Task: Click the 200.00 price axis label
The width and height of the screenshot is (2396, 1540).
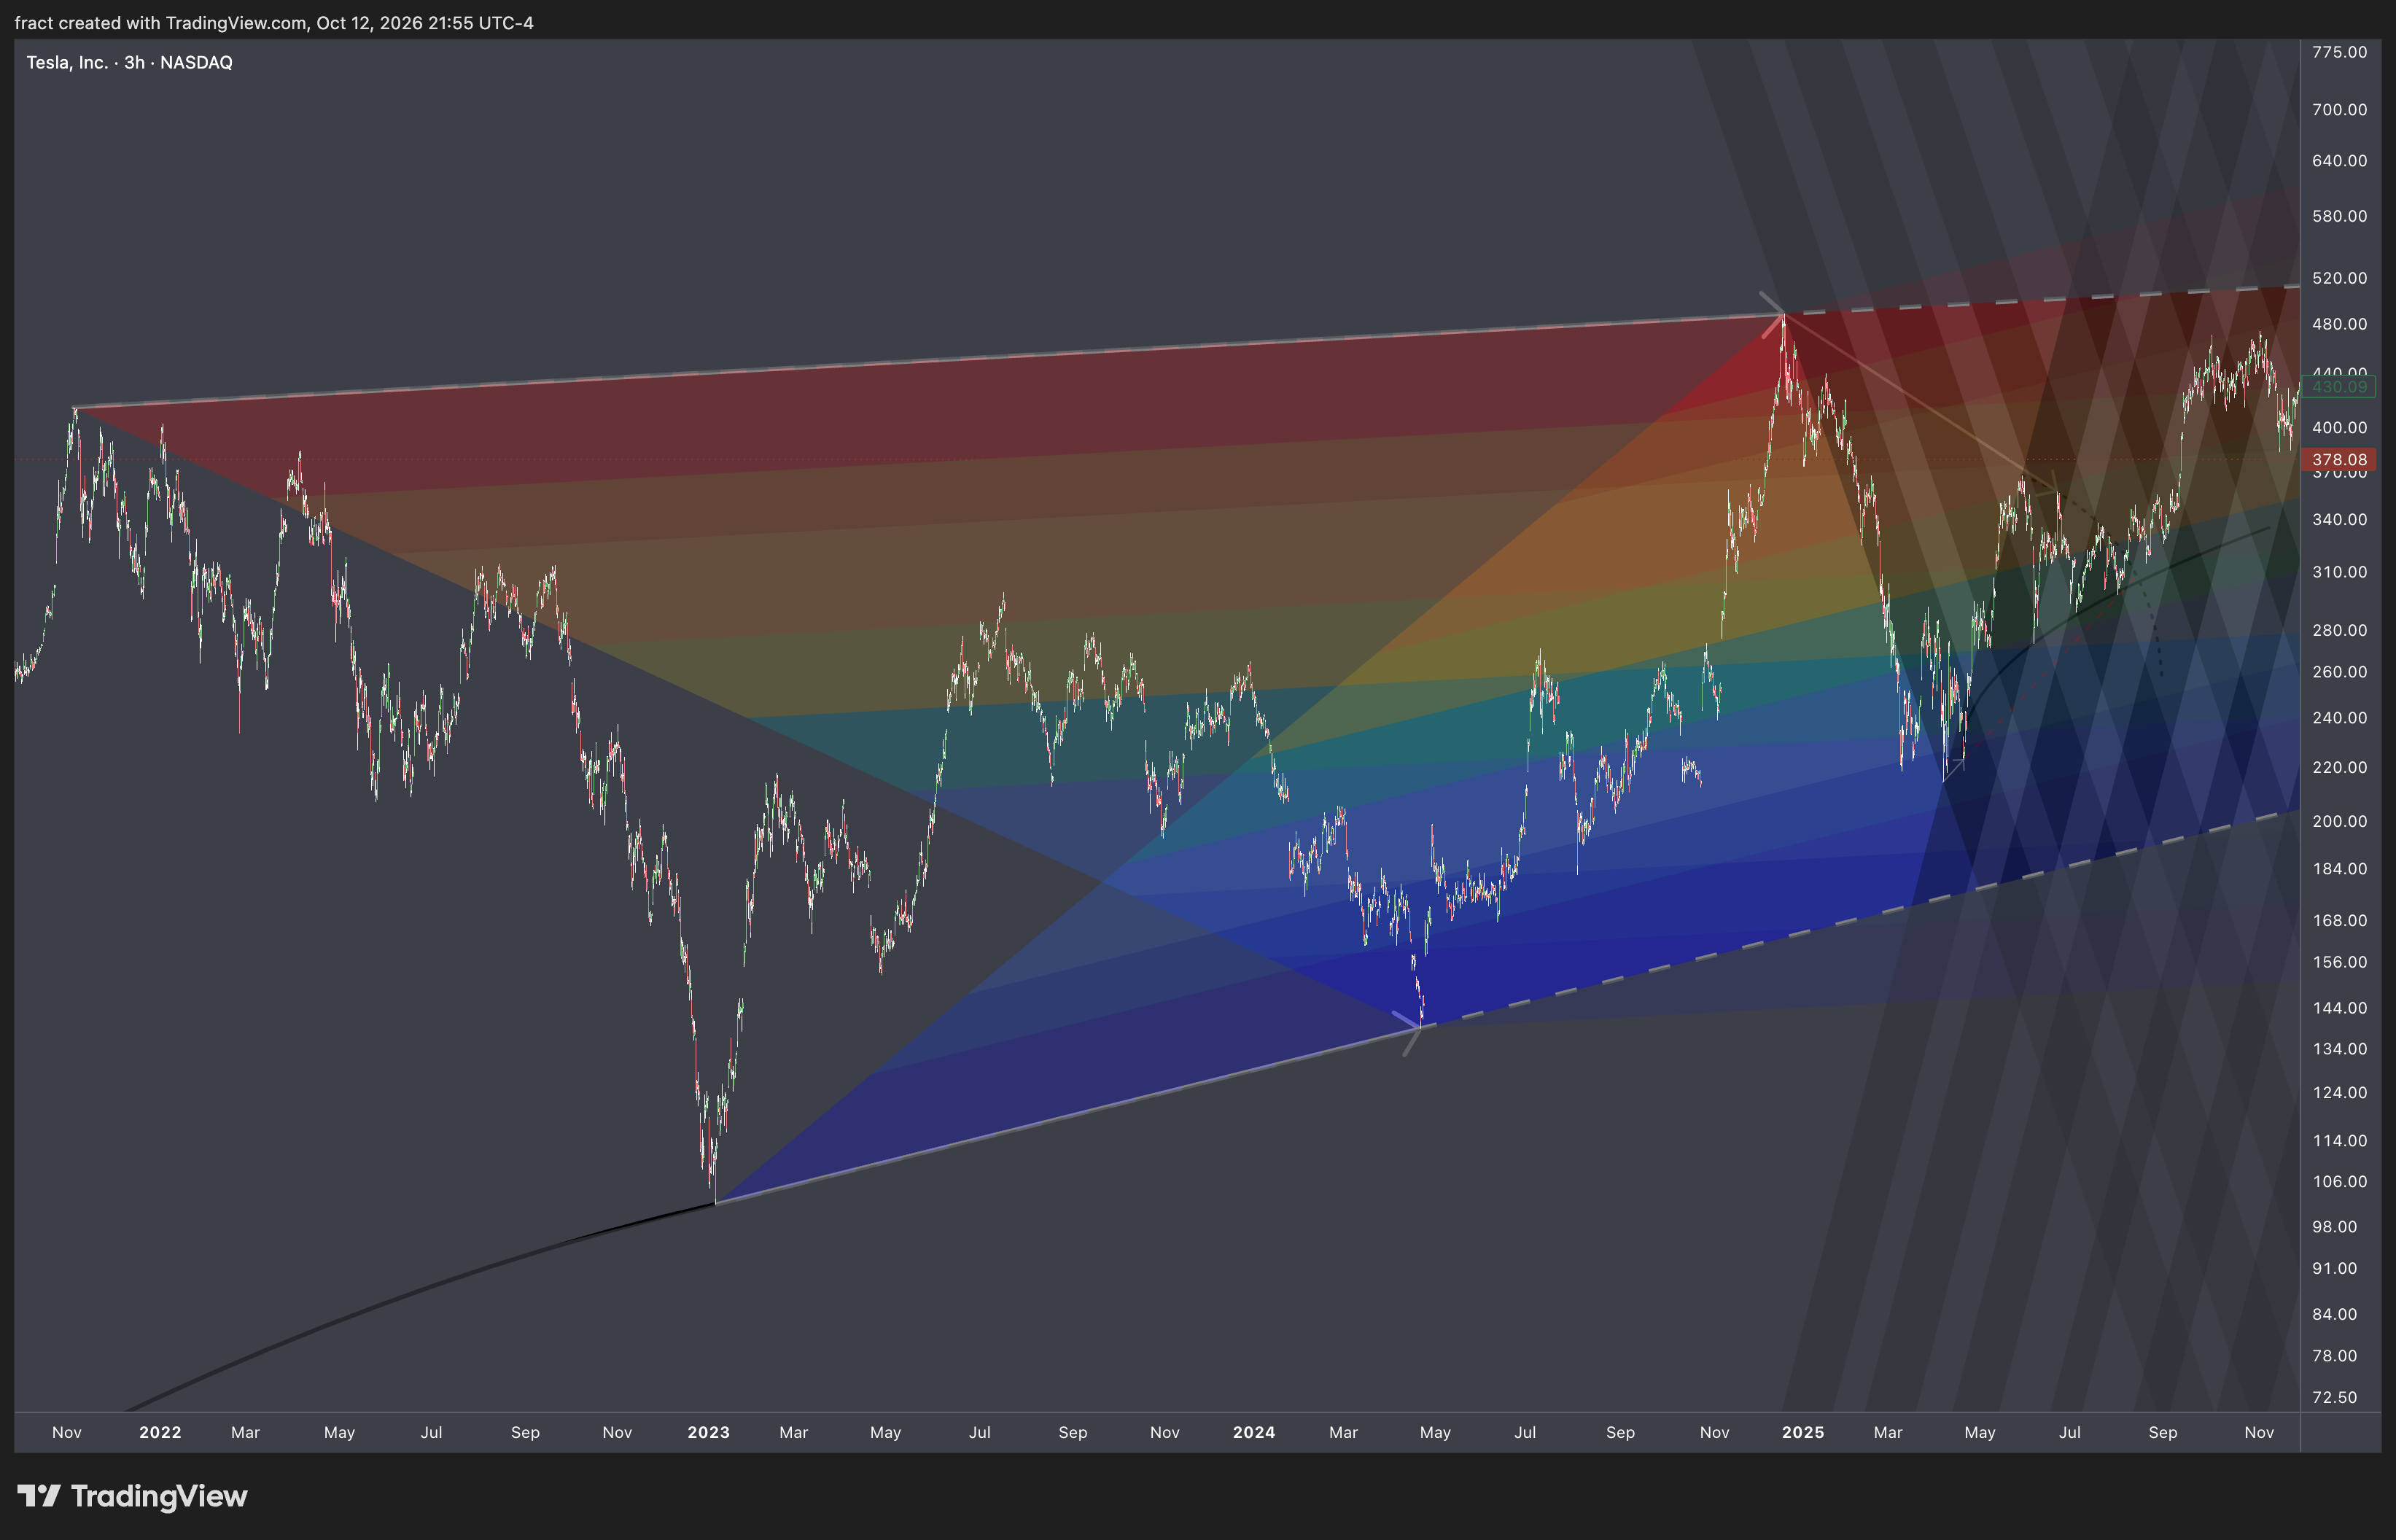Action: click(2339, 821)
